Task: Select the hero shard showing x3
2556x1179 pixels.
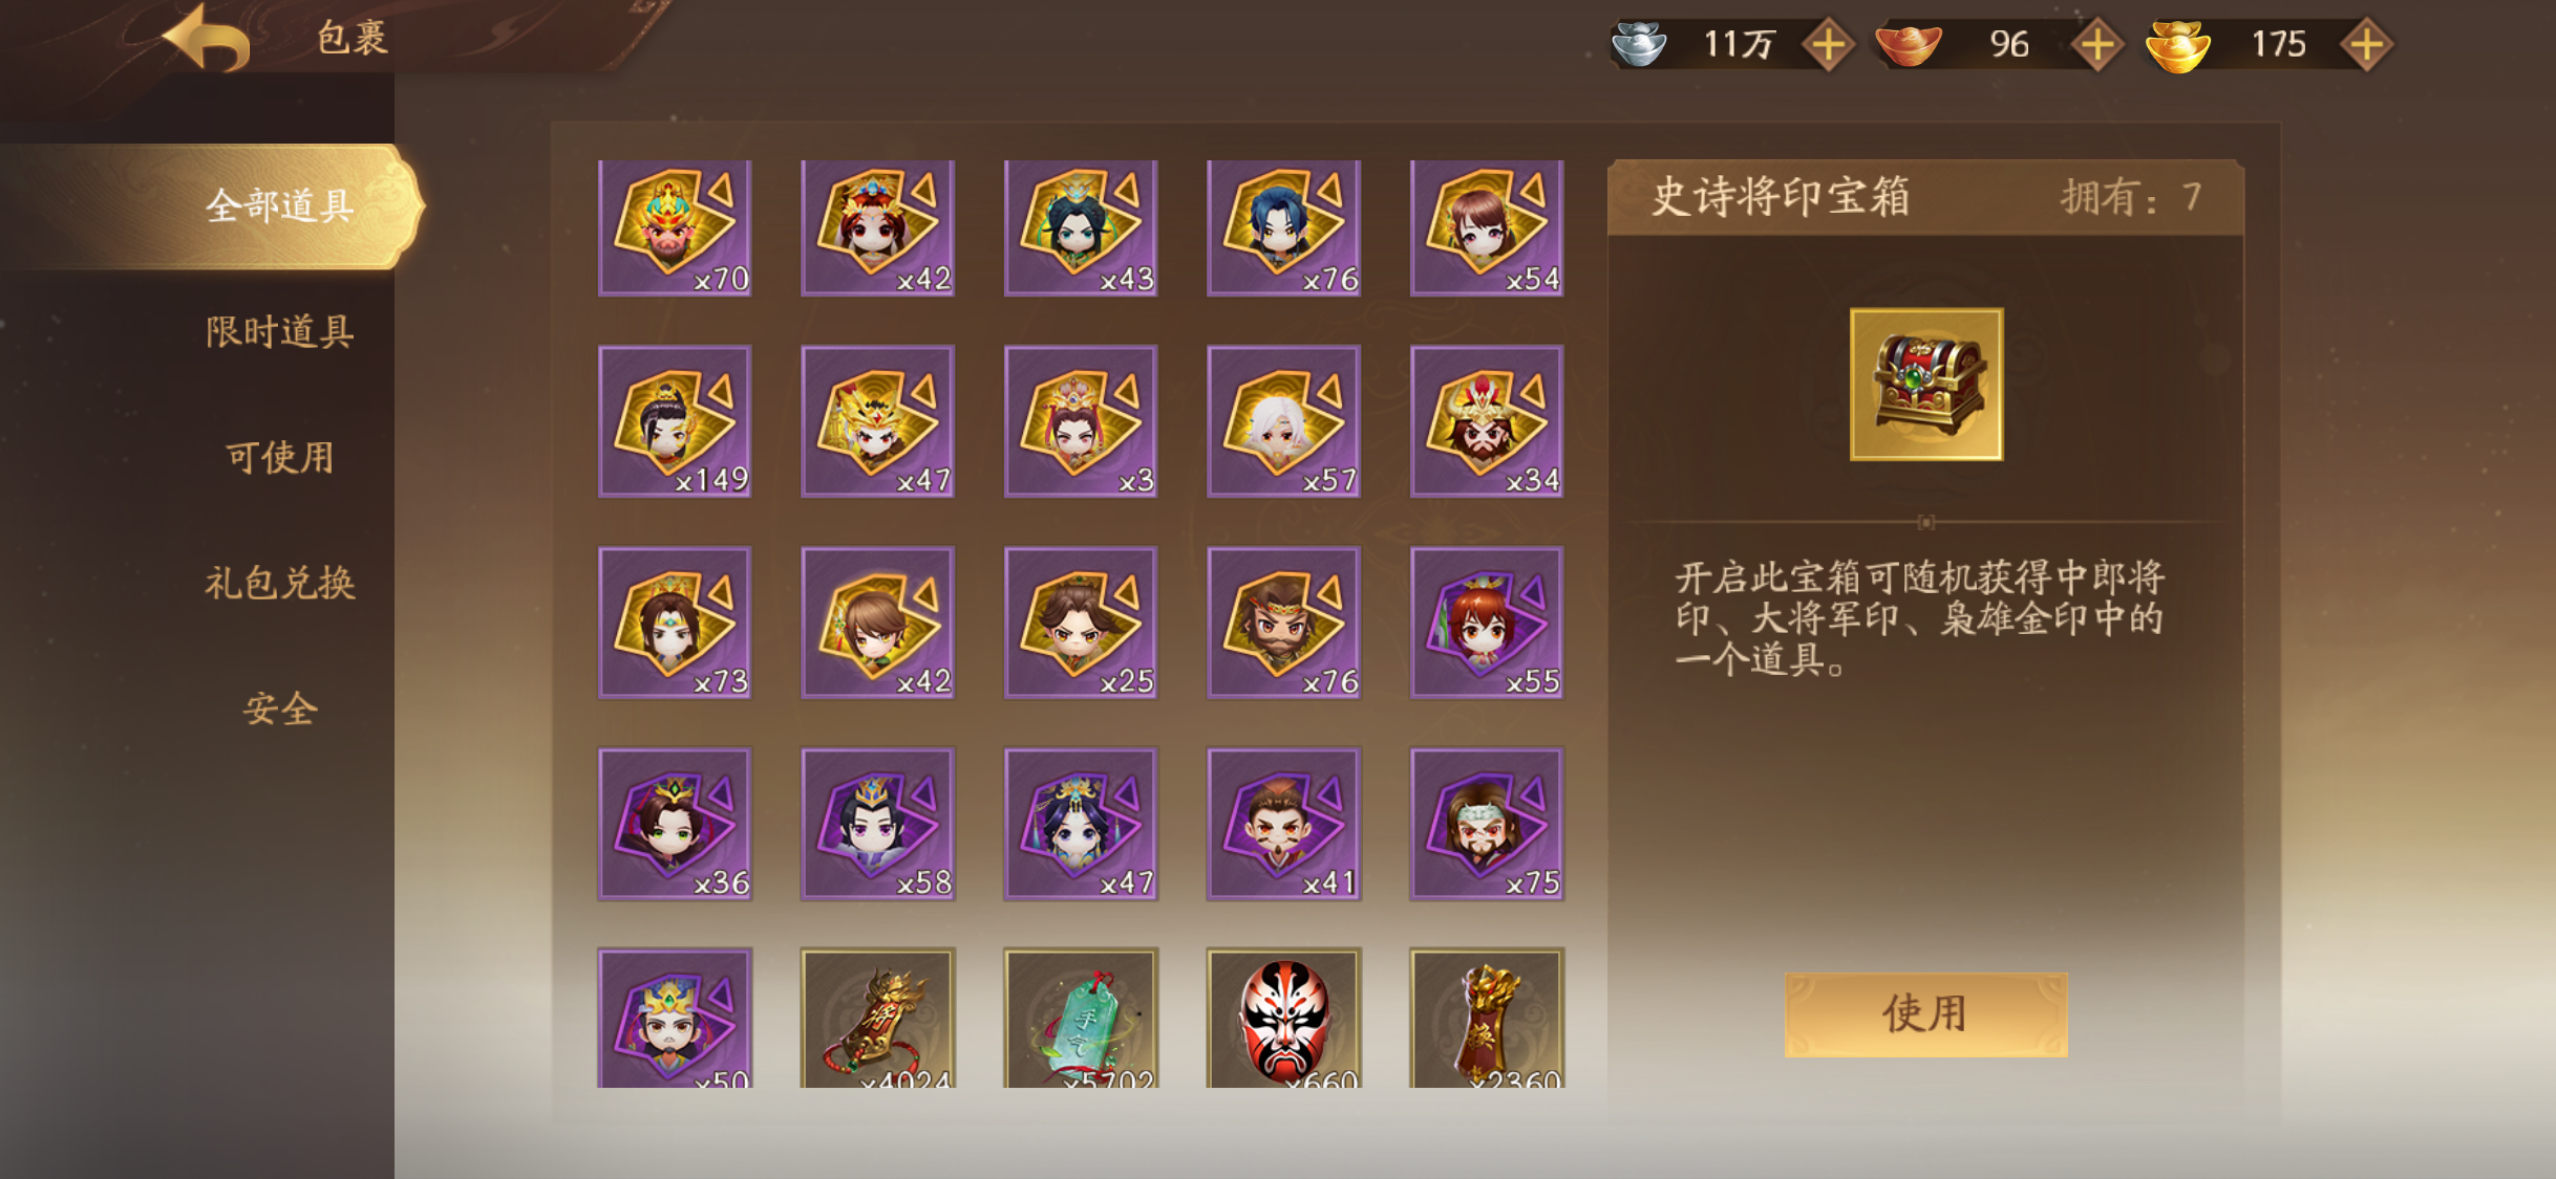Action: tap(1081, 421)
